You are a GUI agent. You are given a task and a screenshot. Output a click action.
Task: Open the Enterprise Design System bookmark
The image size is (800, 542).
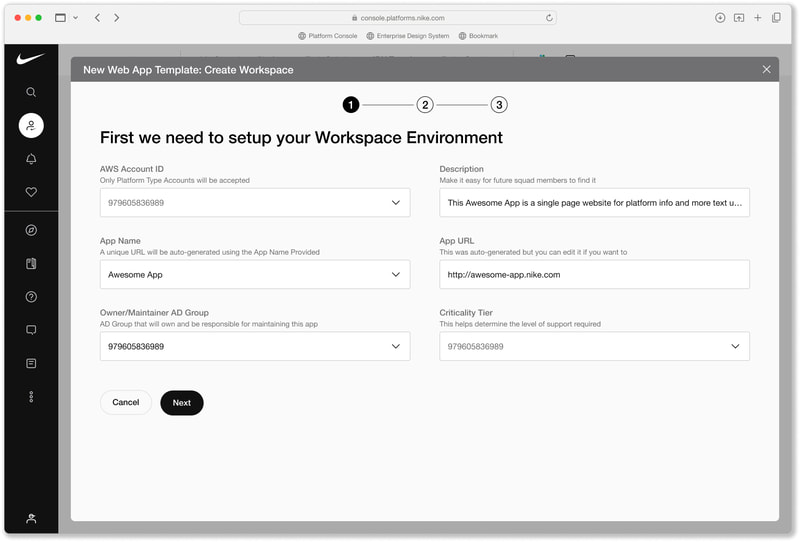pos(408,36)
